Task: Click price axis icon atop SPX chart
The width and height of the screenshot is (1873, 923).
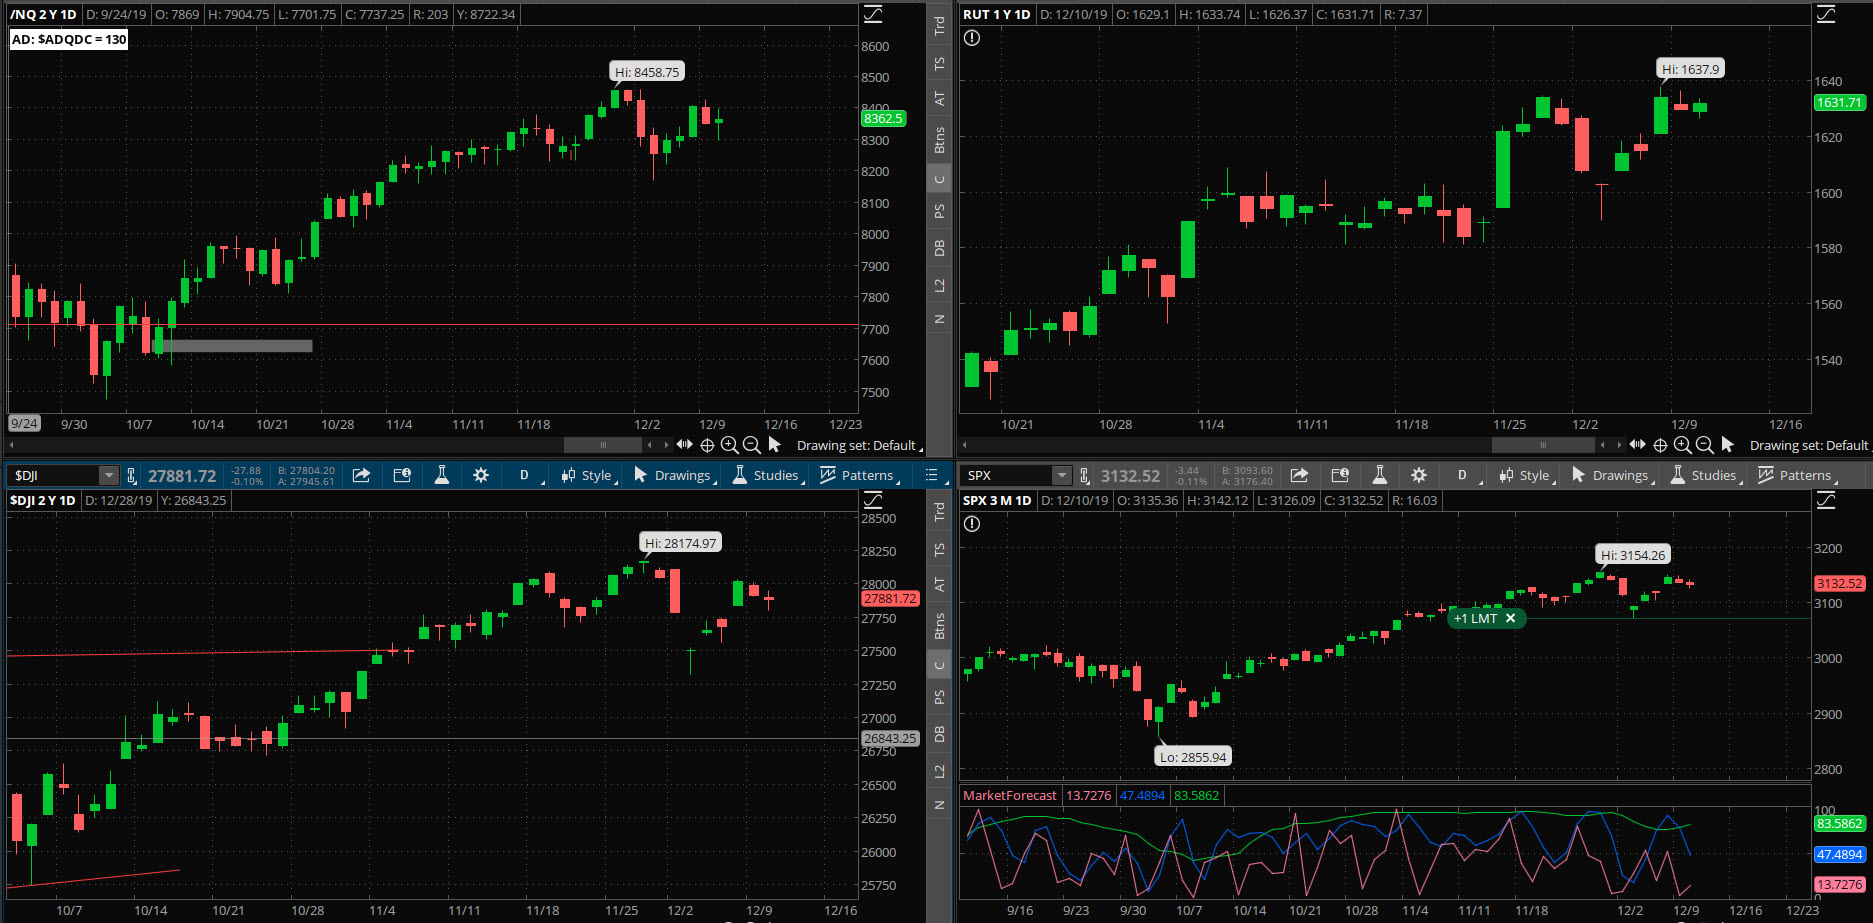Action: point(1826,500)
